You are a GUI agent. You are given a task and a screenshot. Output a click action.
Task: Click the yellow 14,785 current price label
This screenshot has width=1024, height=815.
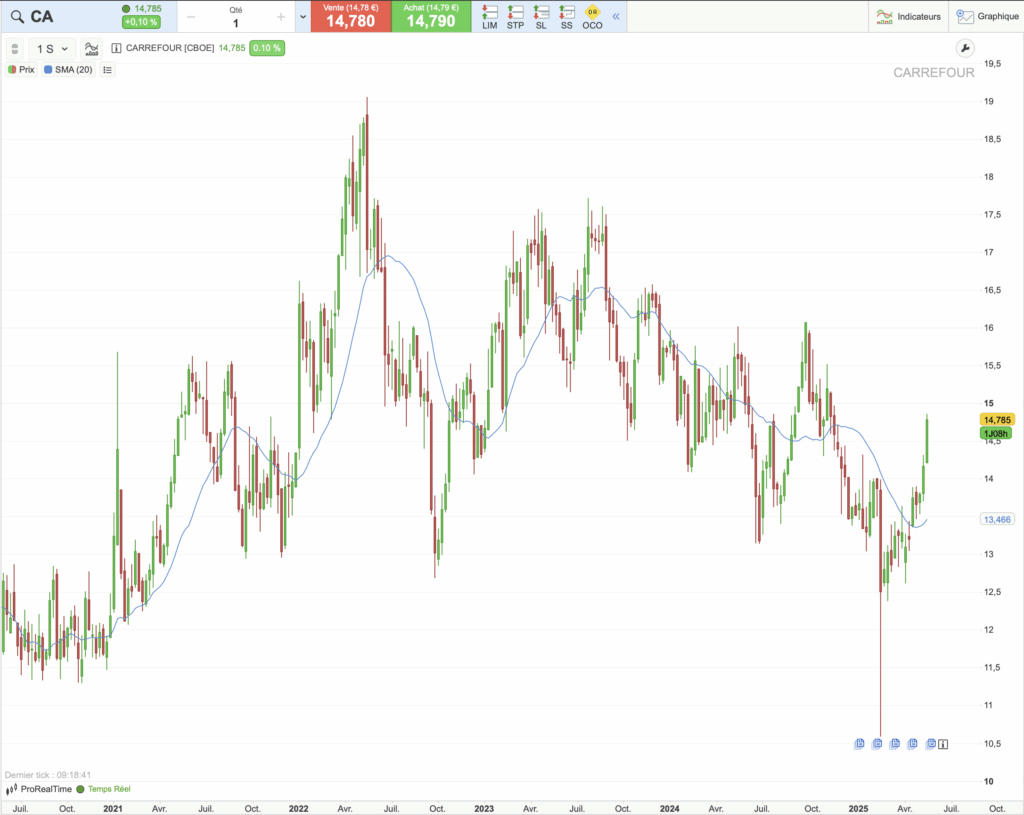997,420
